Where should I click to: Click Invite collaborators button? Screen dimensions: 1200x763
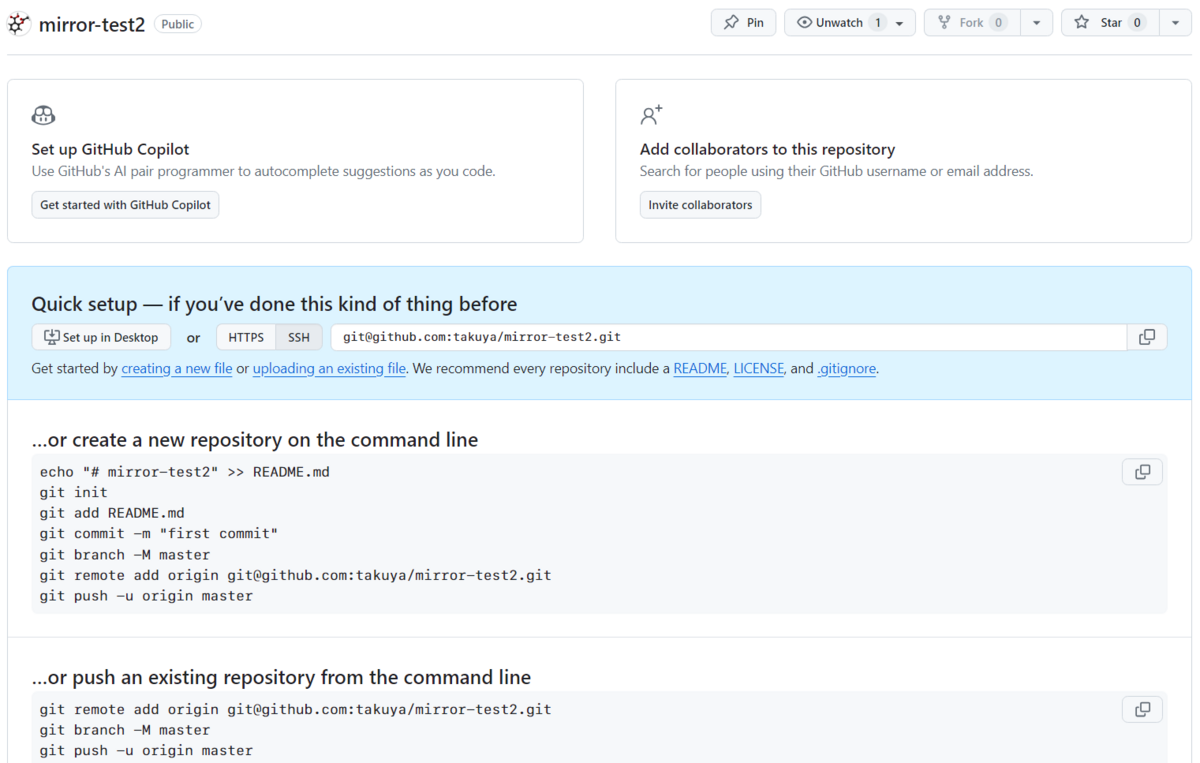700,205
